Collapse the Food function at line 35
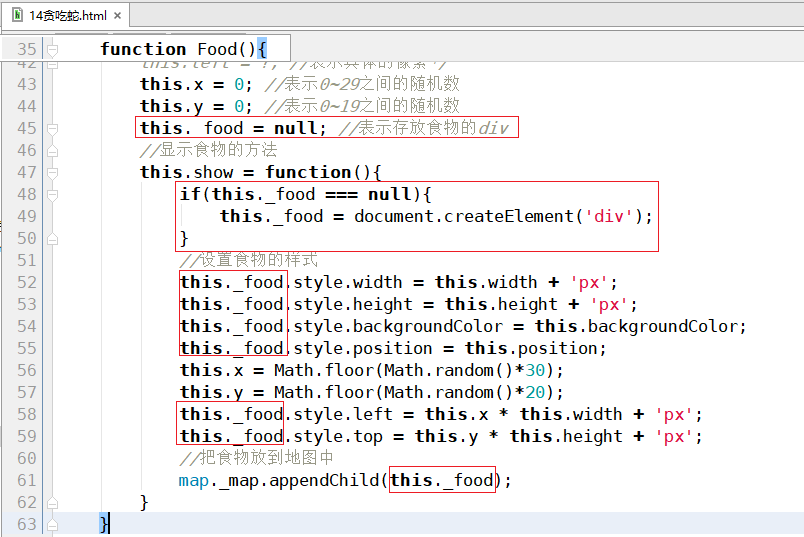This screenshot has width=804, height=537. [50, 49]
